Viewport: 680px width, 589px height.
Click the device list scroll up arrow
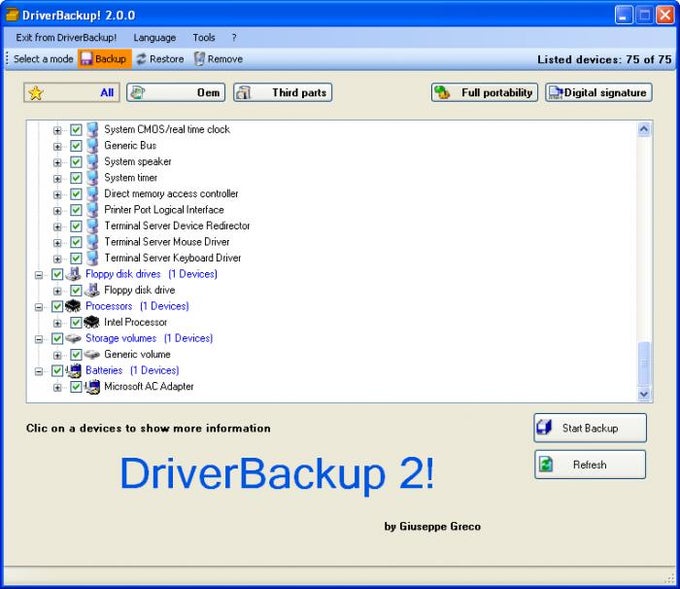[644, 129]
